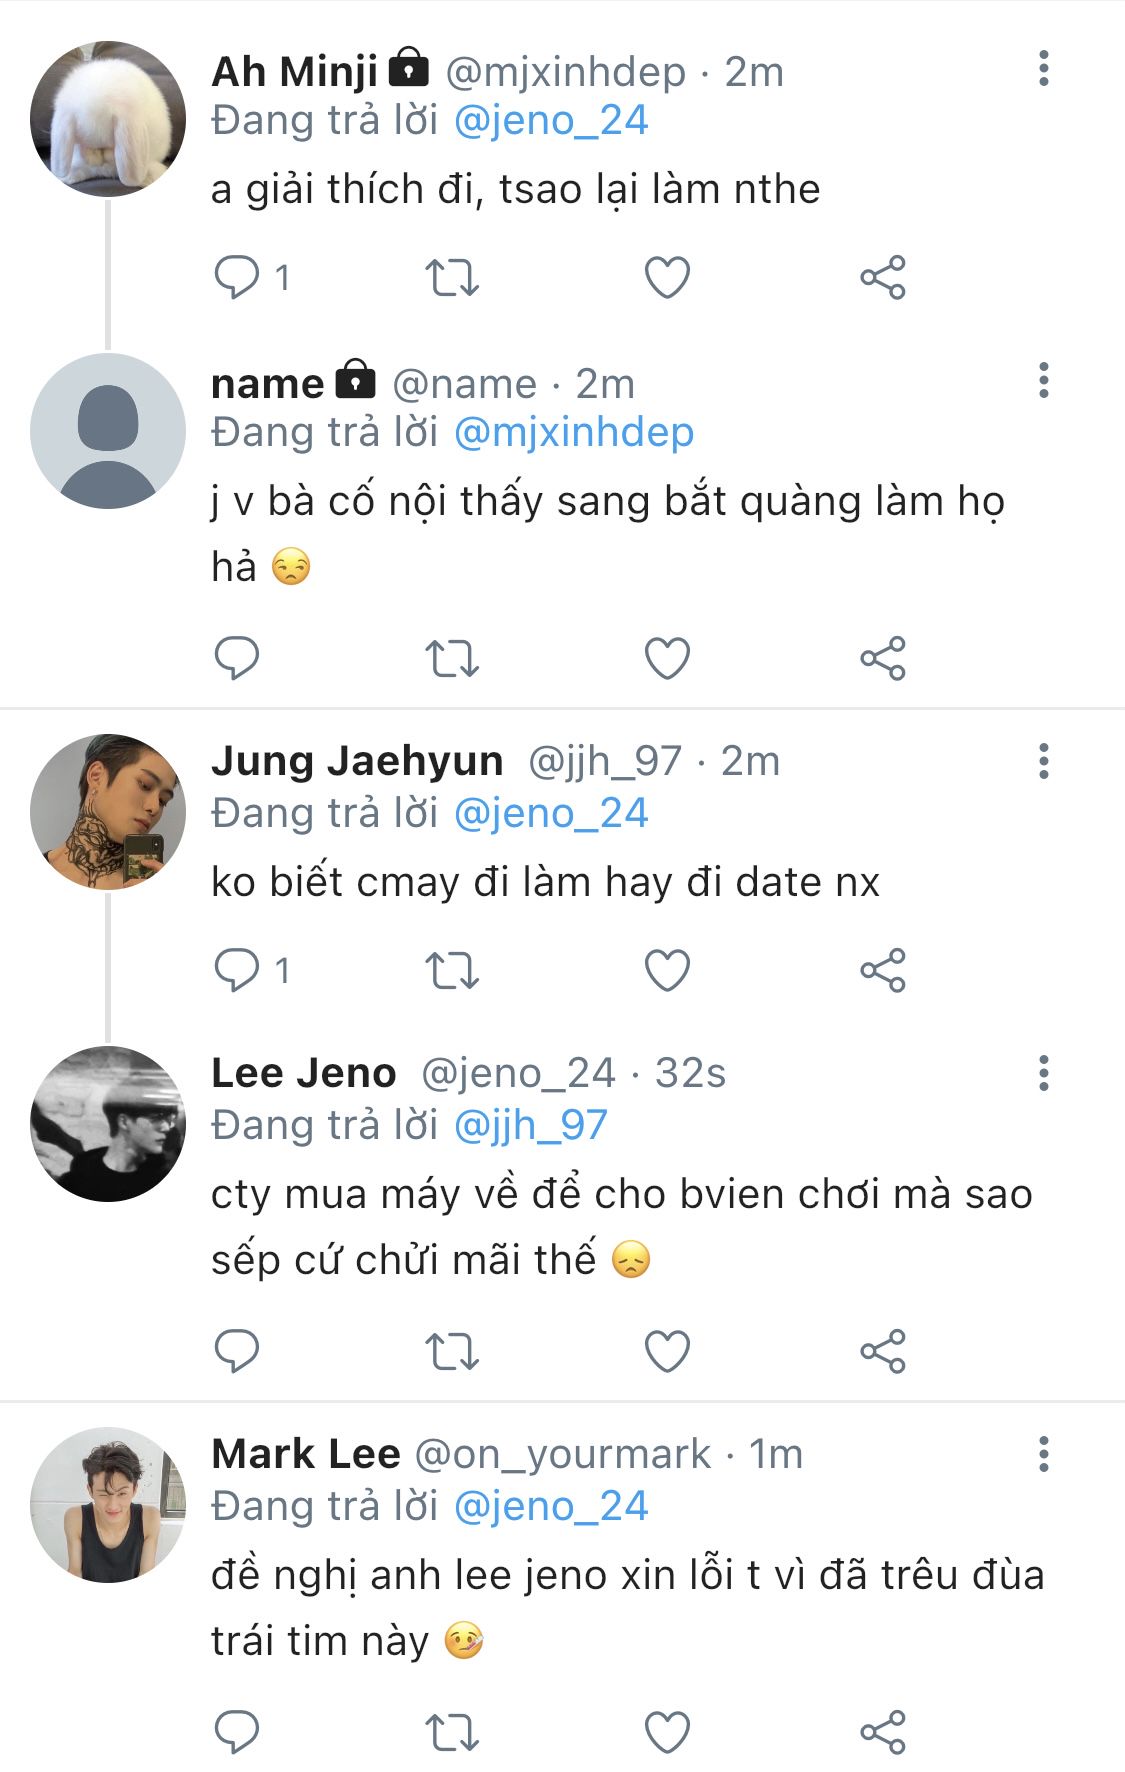Viewport: 1125px width, 1772px height.
Task: Reply to Ah Minji's tweet
Action: click(x=237, y=277)
